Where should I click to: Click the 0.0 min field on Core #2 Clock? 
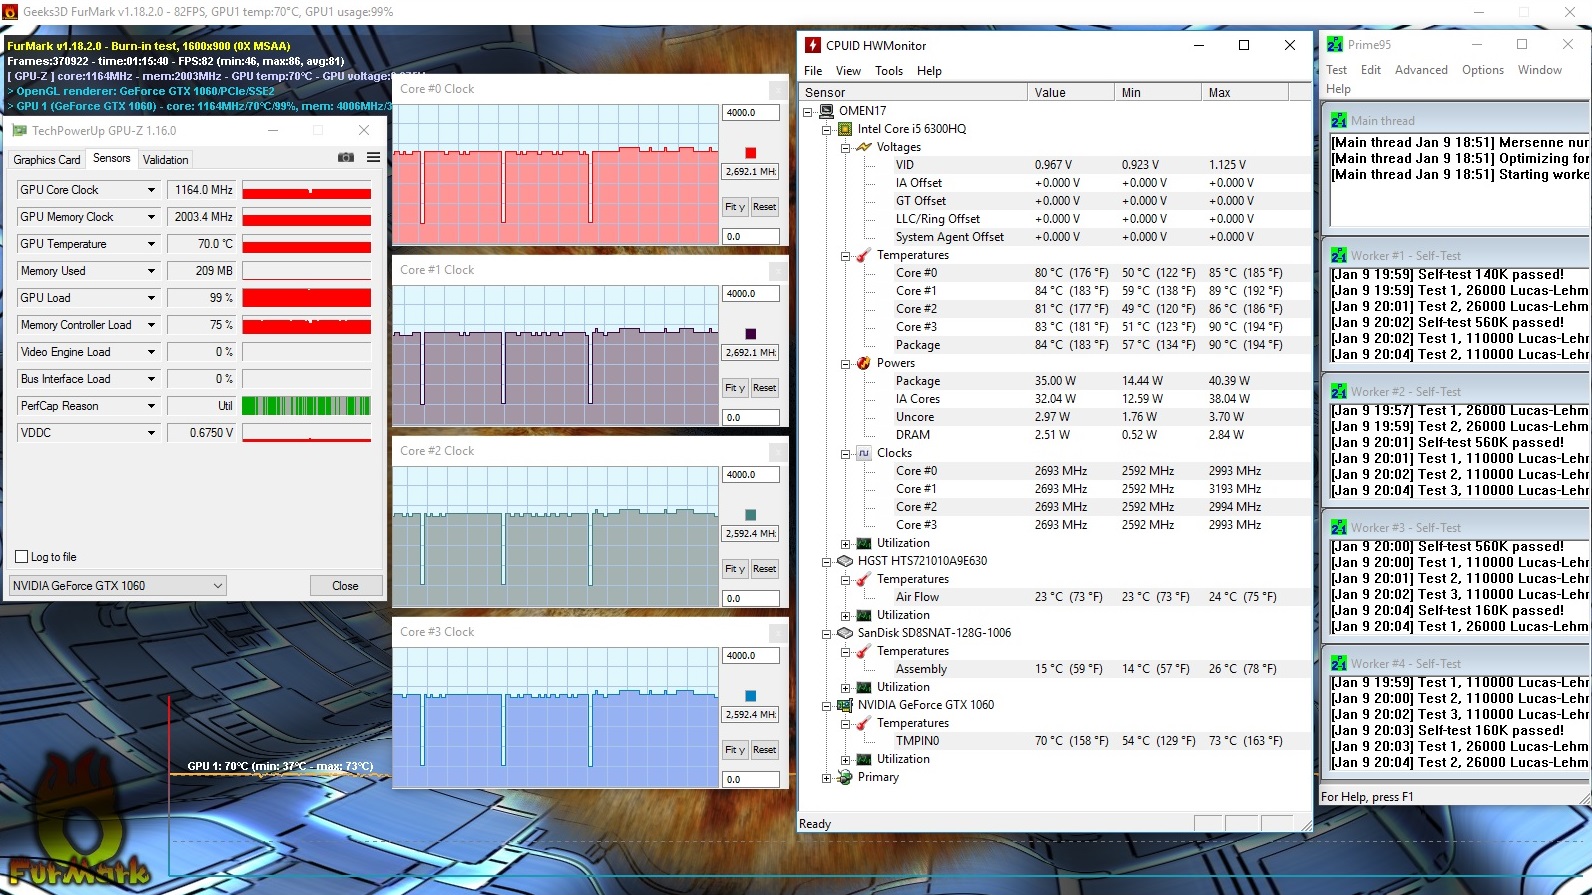[x=751, y=599]
